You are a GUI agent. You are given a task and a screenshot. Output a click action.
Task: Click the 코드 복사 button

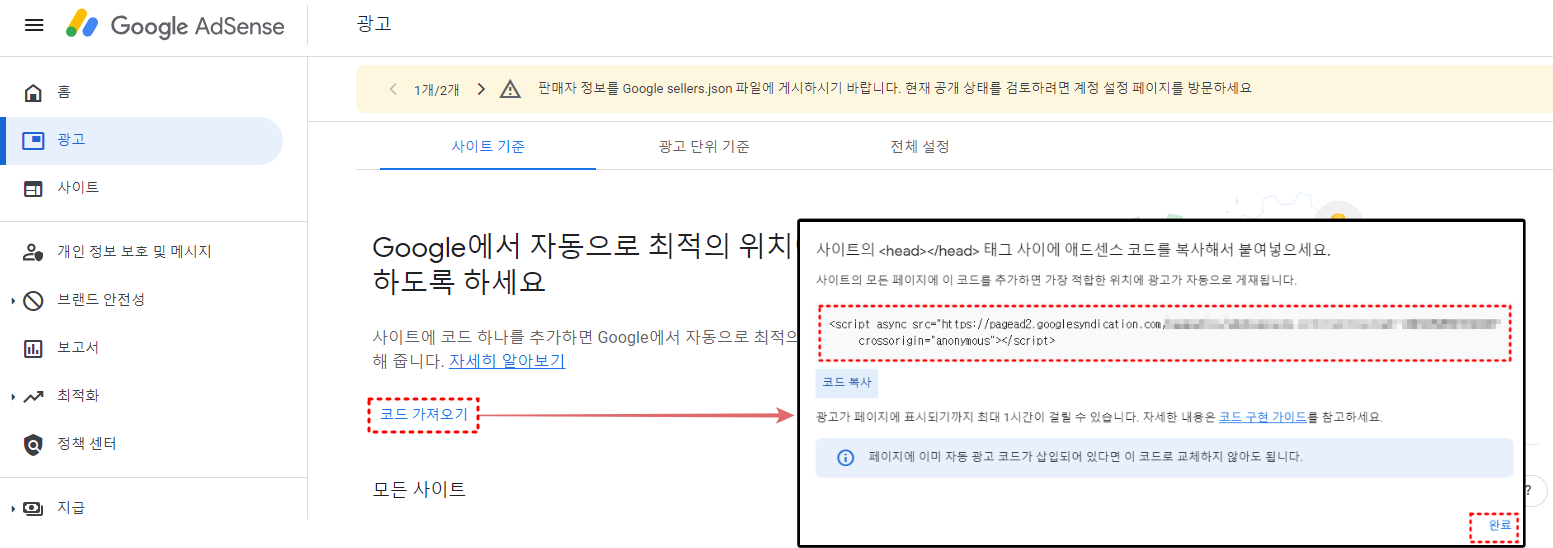click(x=846, y=383)
